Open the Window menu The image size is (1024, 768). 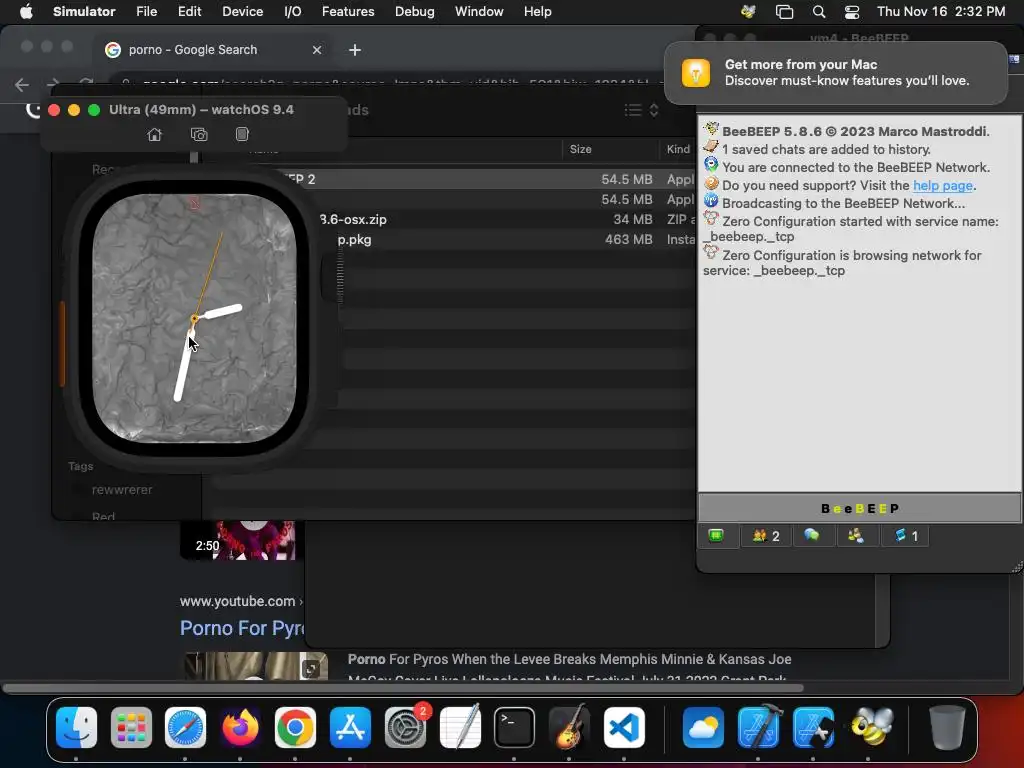tap(479, 11)
